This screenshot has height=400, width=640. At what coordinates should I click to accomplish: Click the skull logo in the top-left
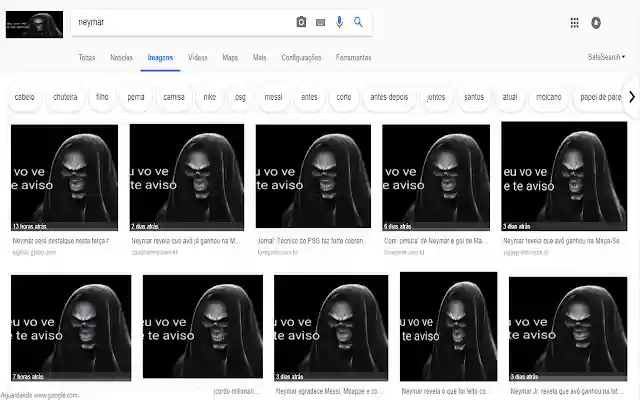34,24
